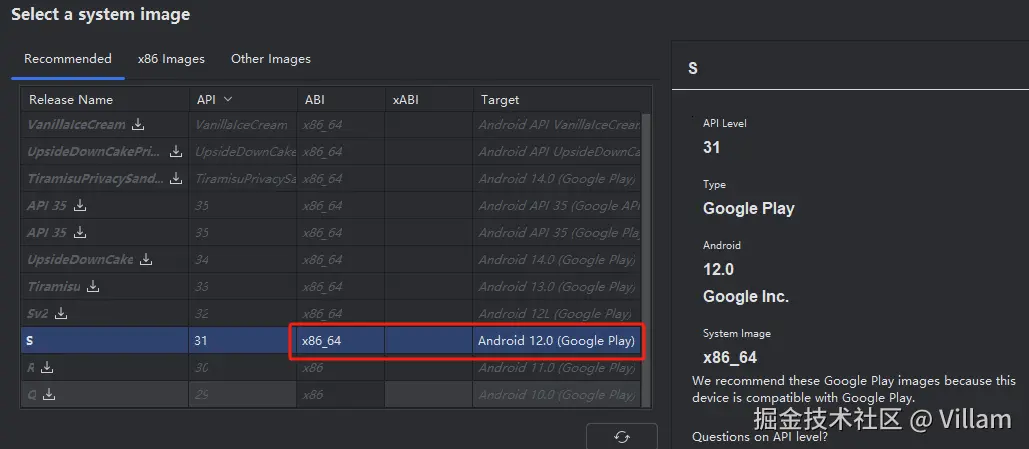The height and width of the screenshot is (449, 1029).
Task: Click the xABI column header
Action: point(406,99)
